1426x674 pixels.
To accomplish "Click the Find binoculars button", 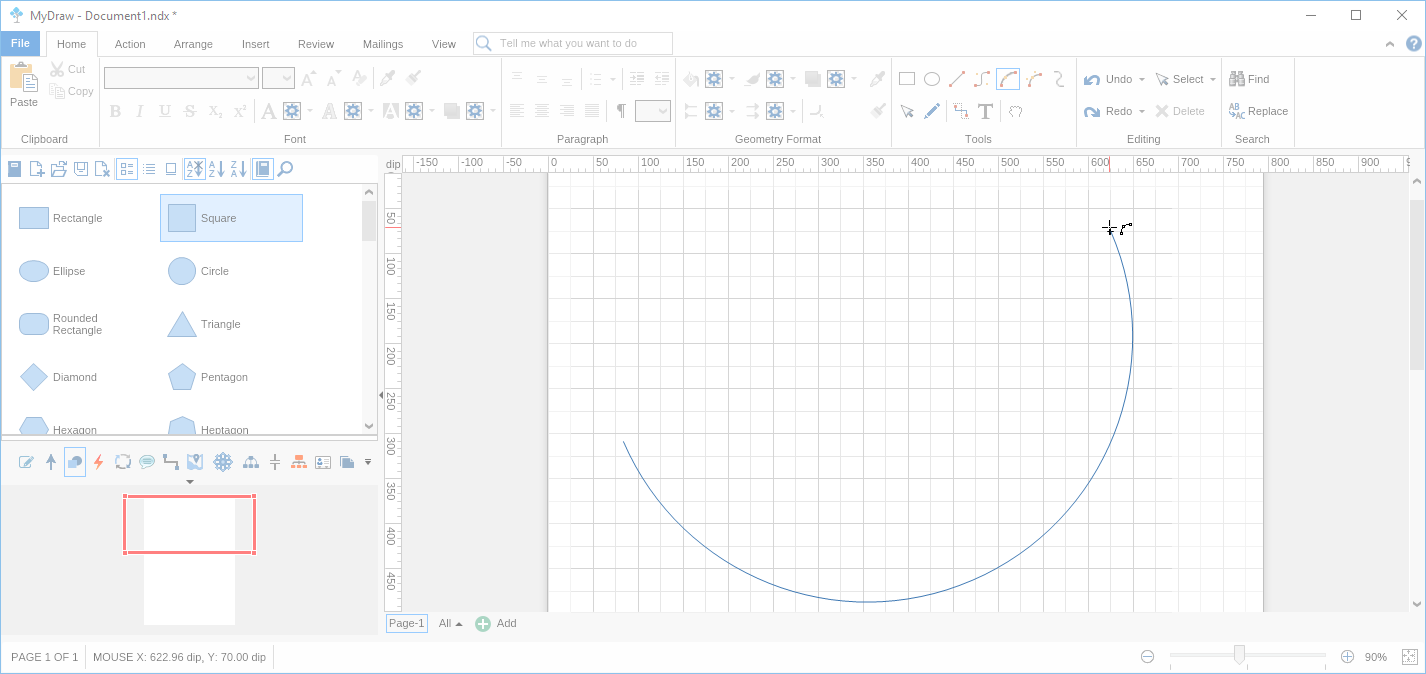I will pyautogui.click(x=1249, y=79).
